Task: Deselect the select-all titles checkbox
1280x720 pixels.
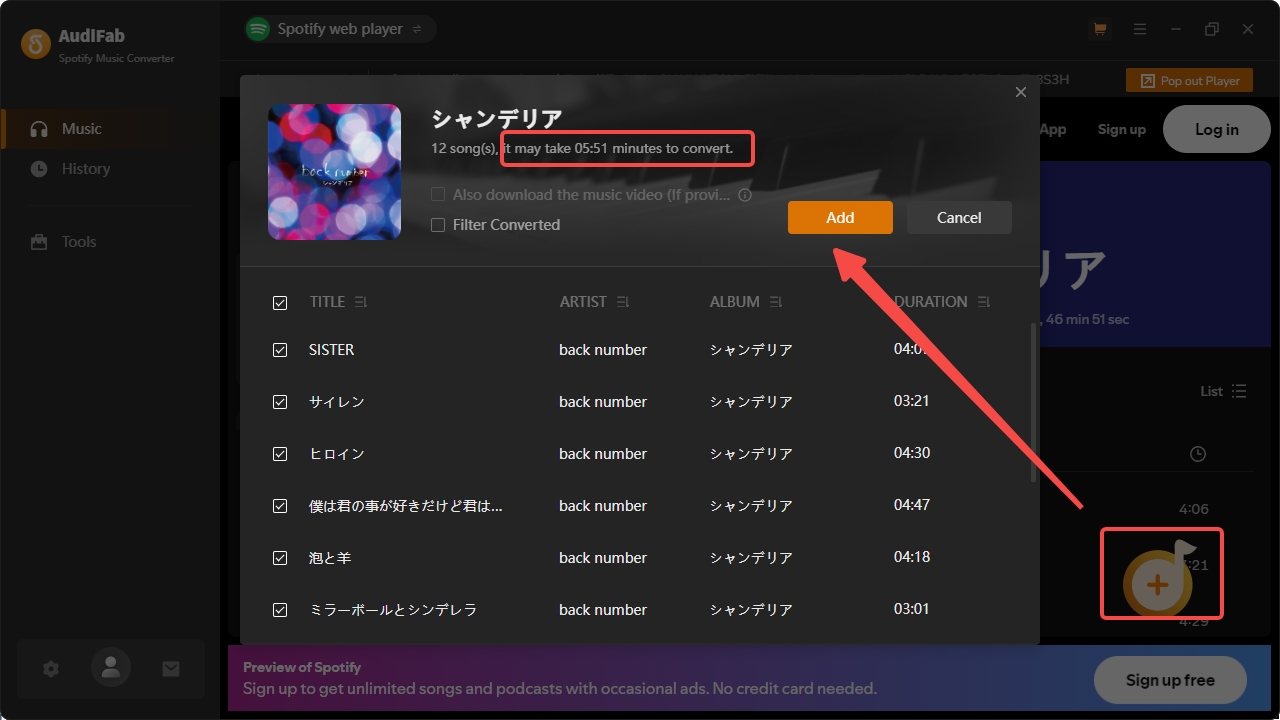Action: pyautogui.click(x=280, y=302)
